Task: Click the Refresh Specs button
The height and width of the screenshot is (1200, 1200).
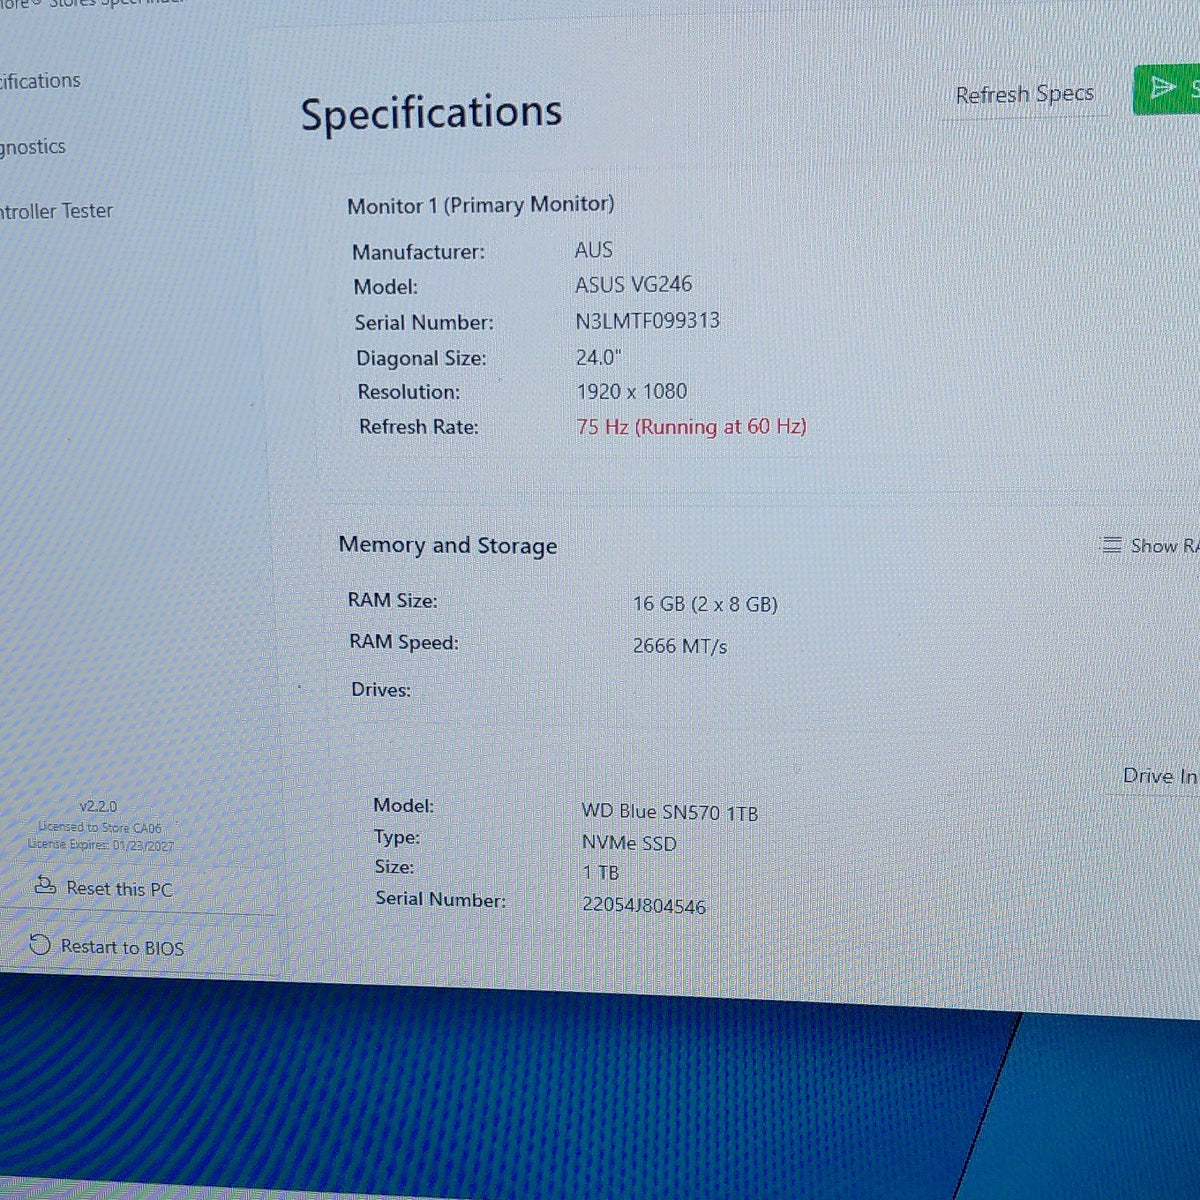Action: pos(1024,94)
